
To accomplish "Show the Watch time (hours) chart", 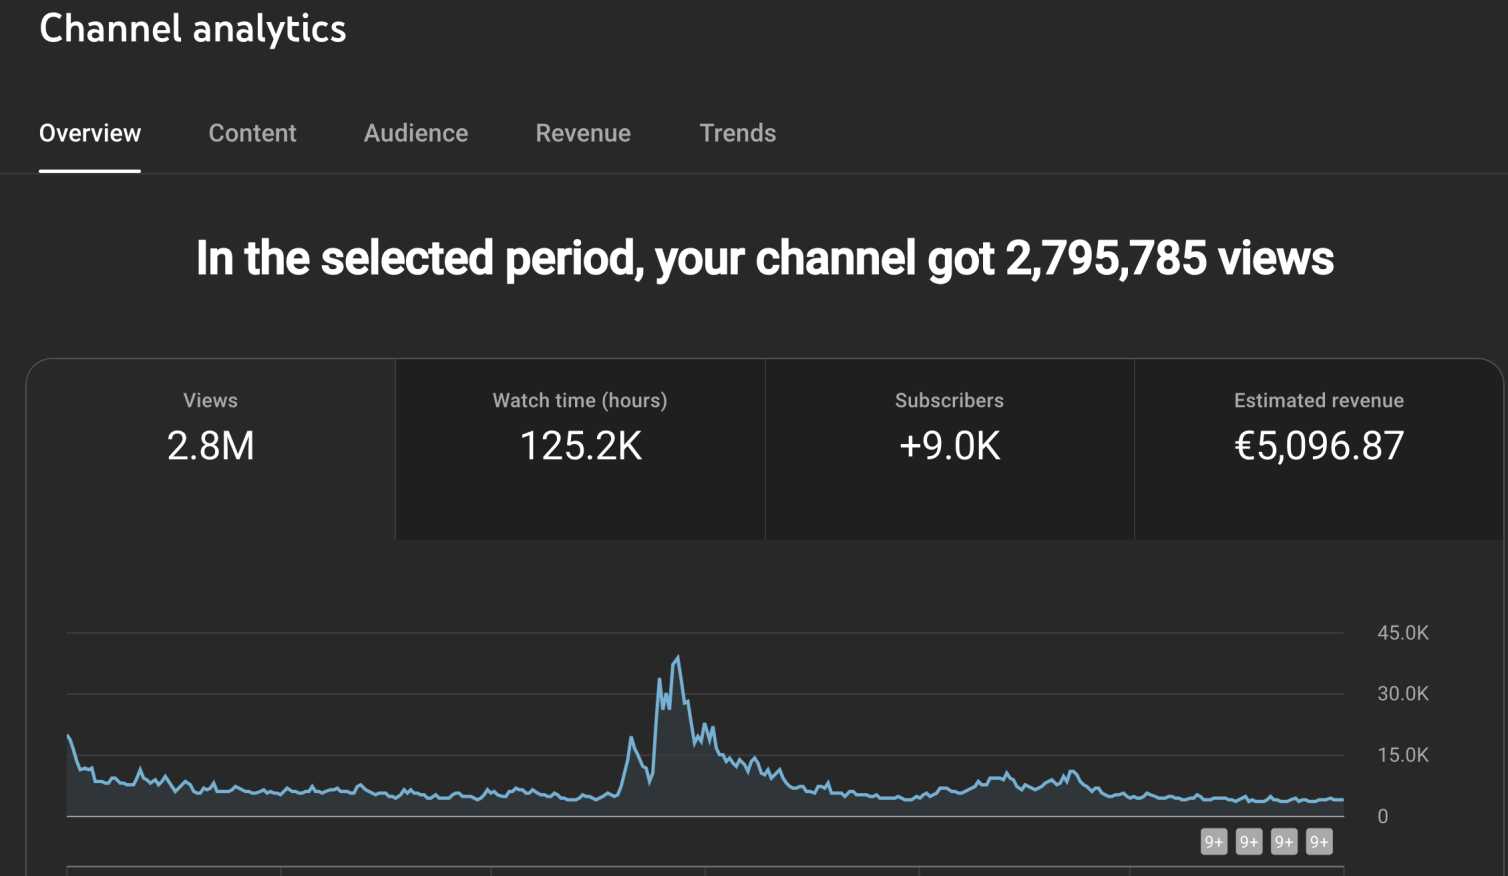I will pyautogui.click(x=580, y=450).
